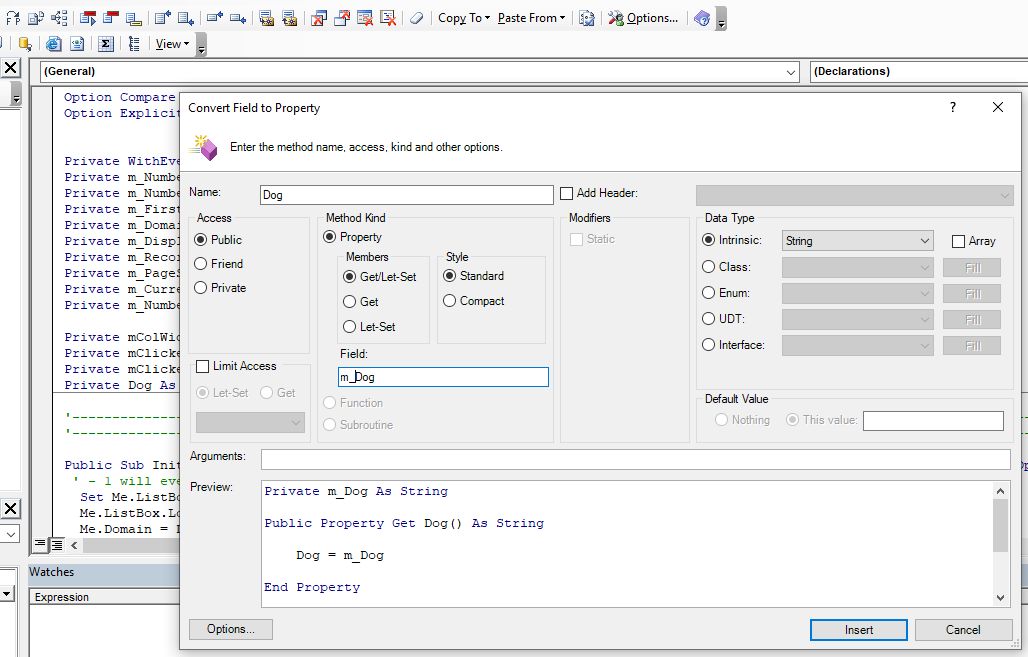Select Class data type radio

click(x=708, y=267)
